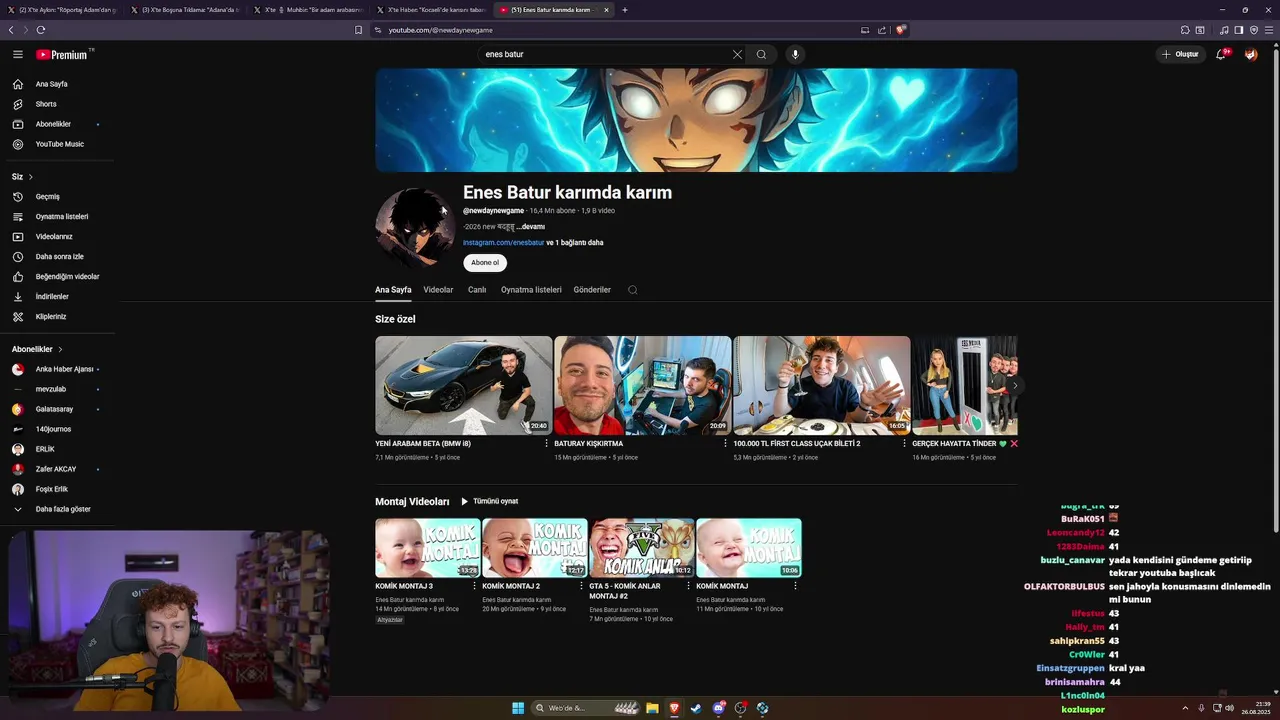Click the search magnifier button

click(761, 54)
